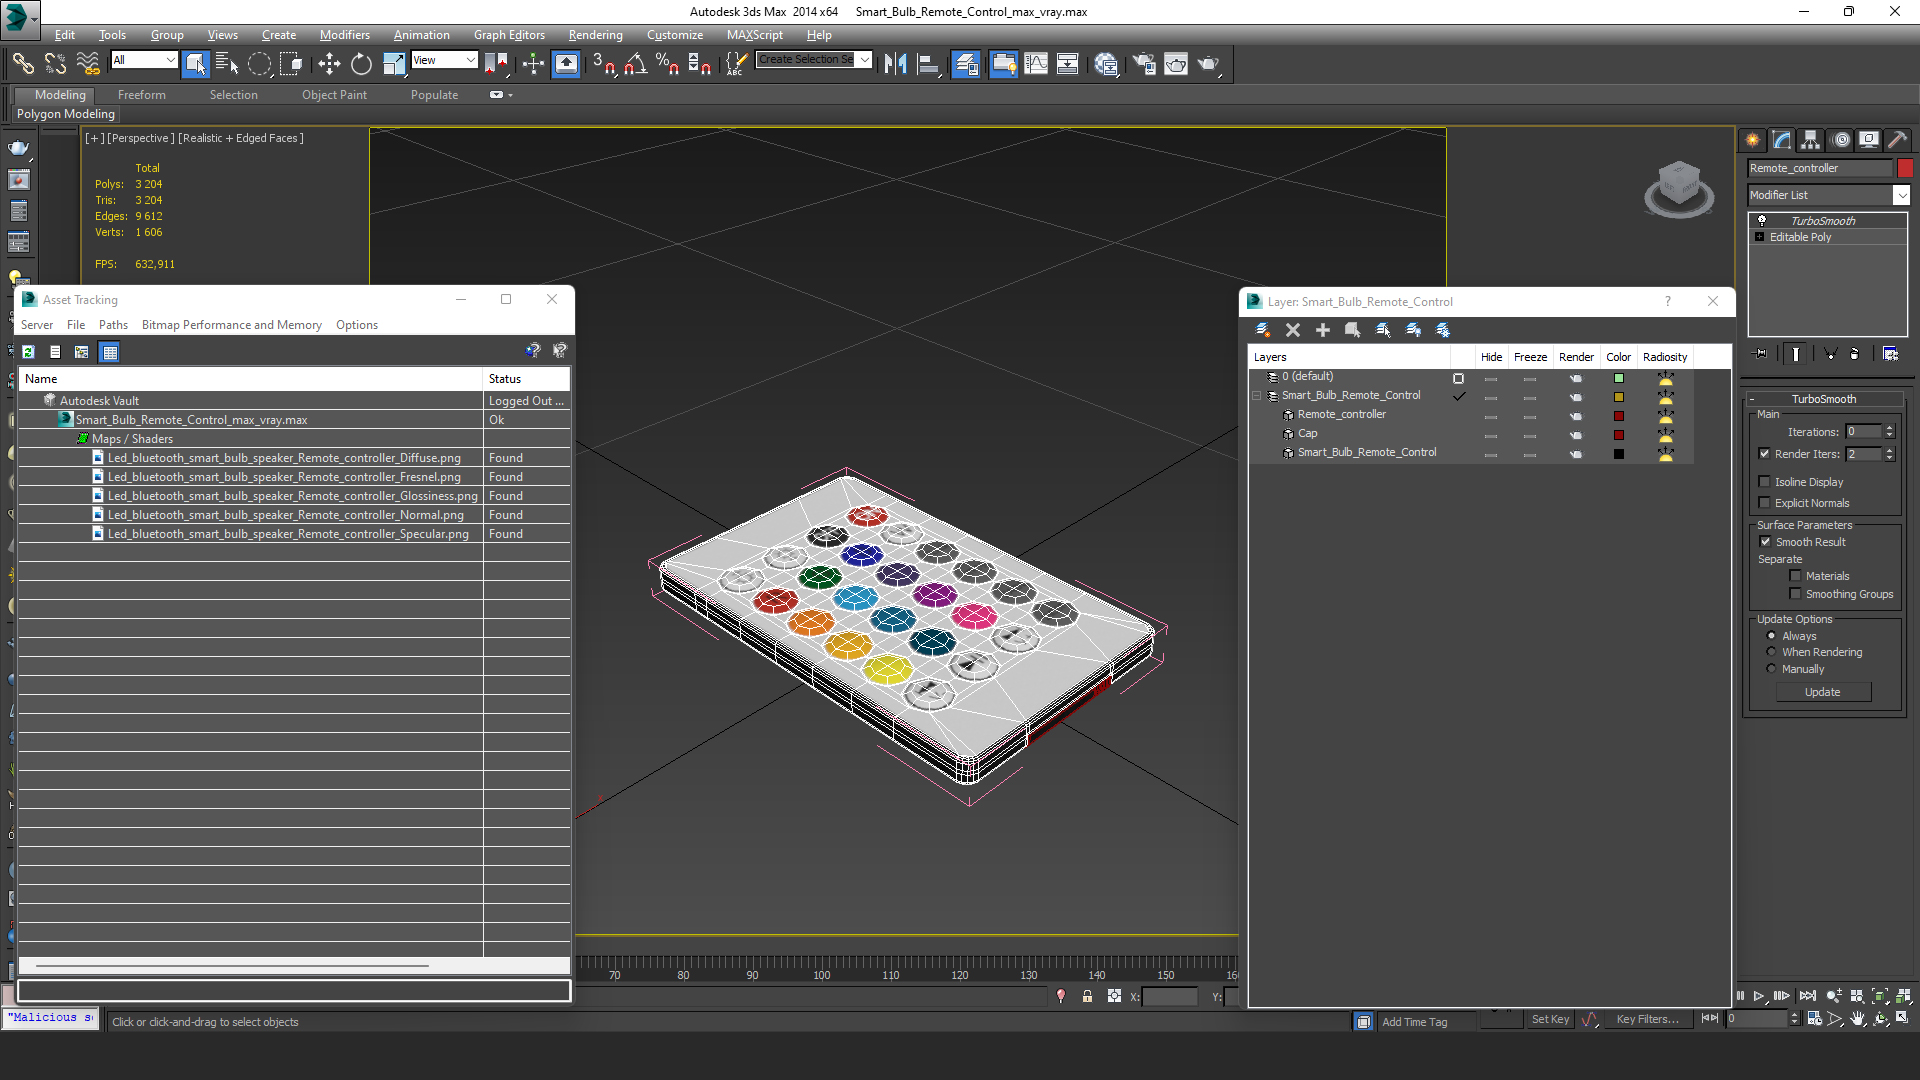Select the Diffuse.png map row
The image size is (1920, 1080).
click(x=284, y=458)
